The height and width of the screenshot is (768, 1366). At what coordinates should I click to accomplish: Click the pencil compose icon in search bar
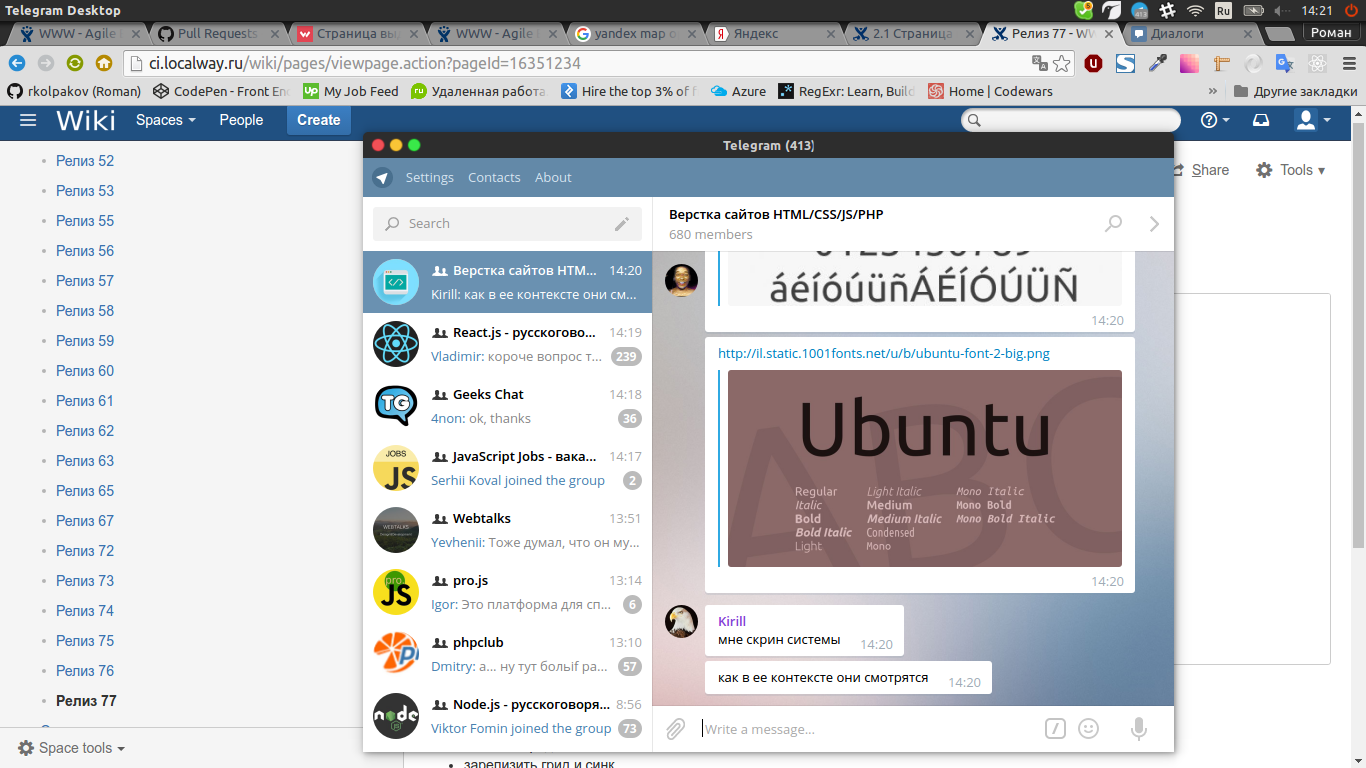point(622,224)
